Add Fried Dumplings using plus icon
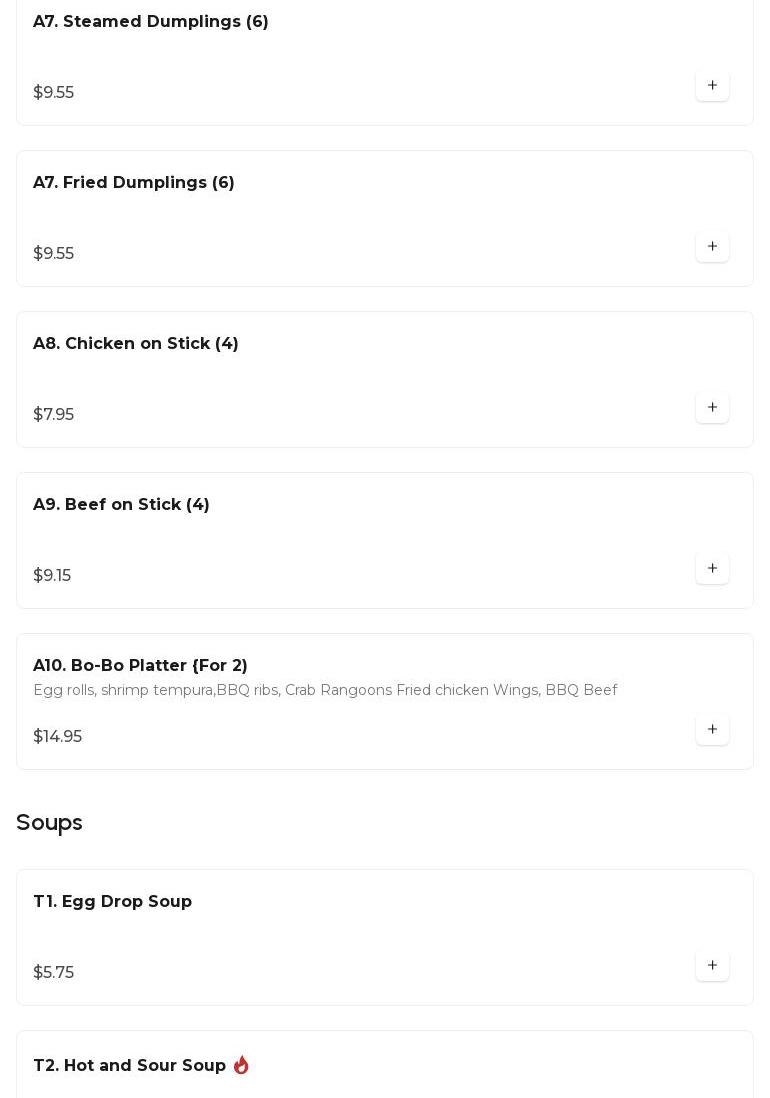 click(x=712, y=247)
